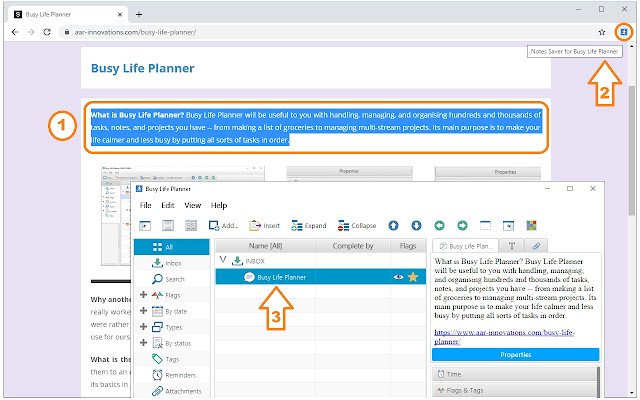The image size is (640, 400).
Task: Open the Help menu in Busy Life Planner
Action: coord(219,205)
